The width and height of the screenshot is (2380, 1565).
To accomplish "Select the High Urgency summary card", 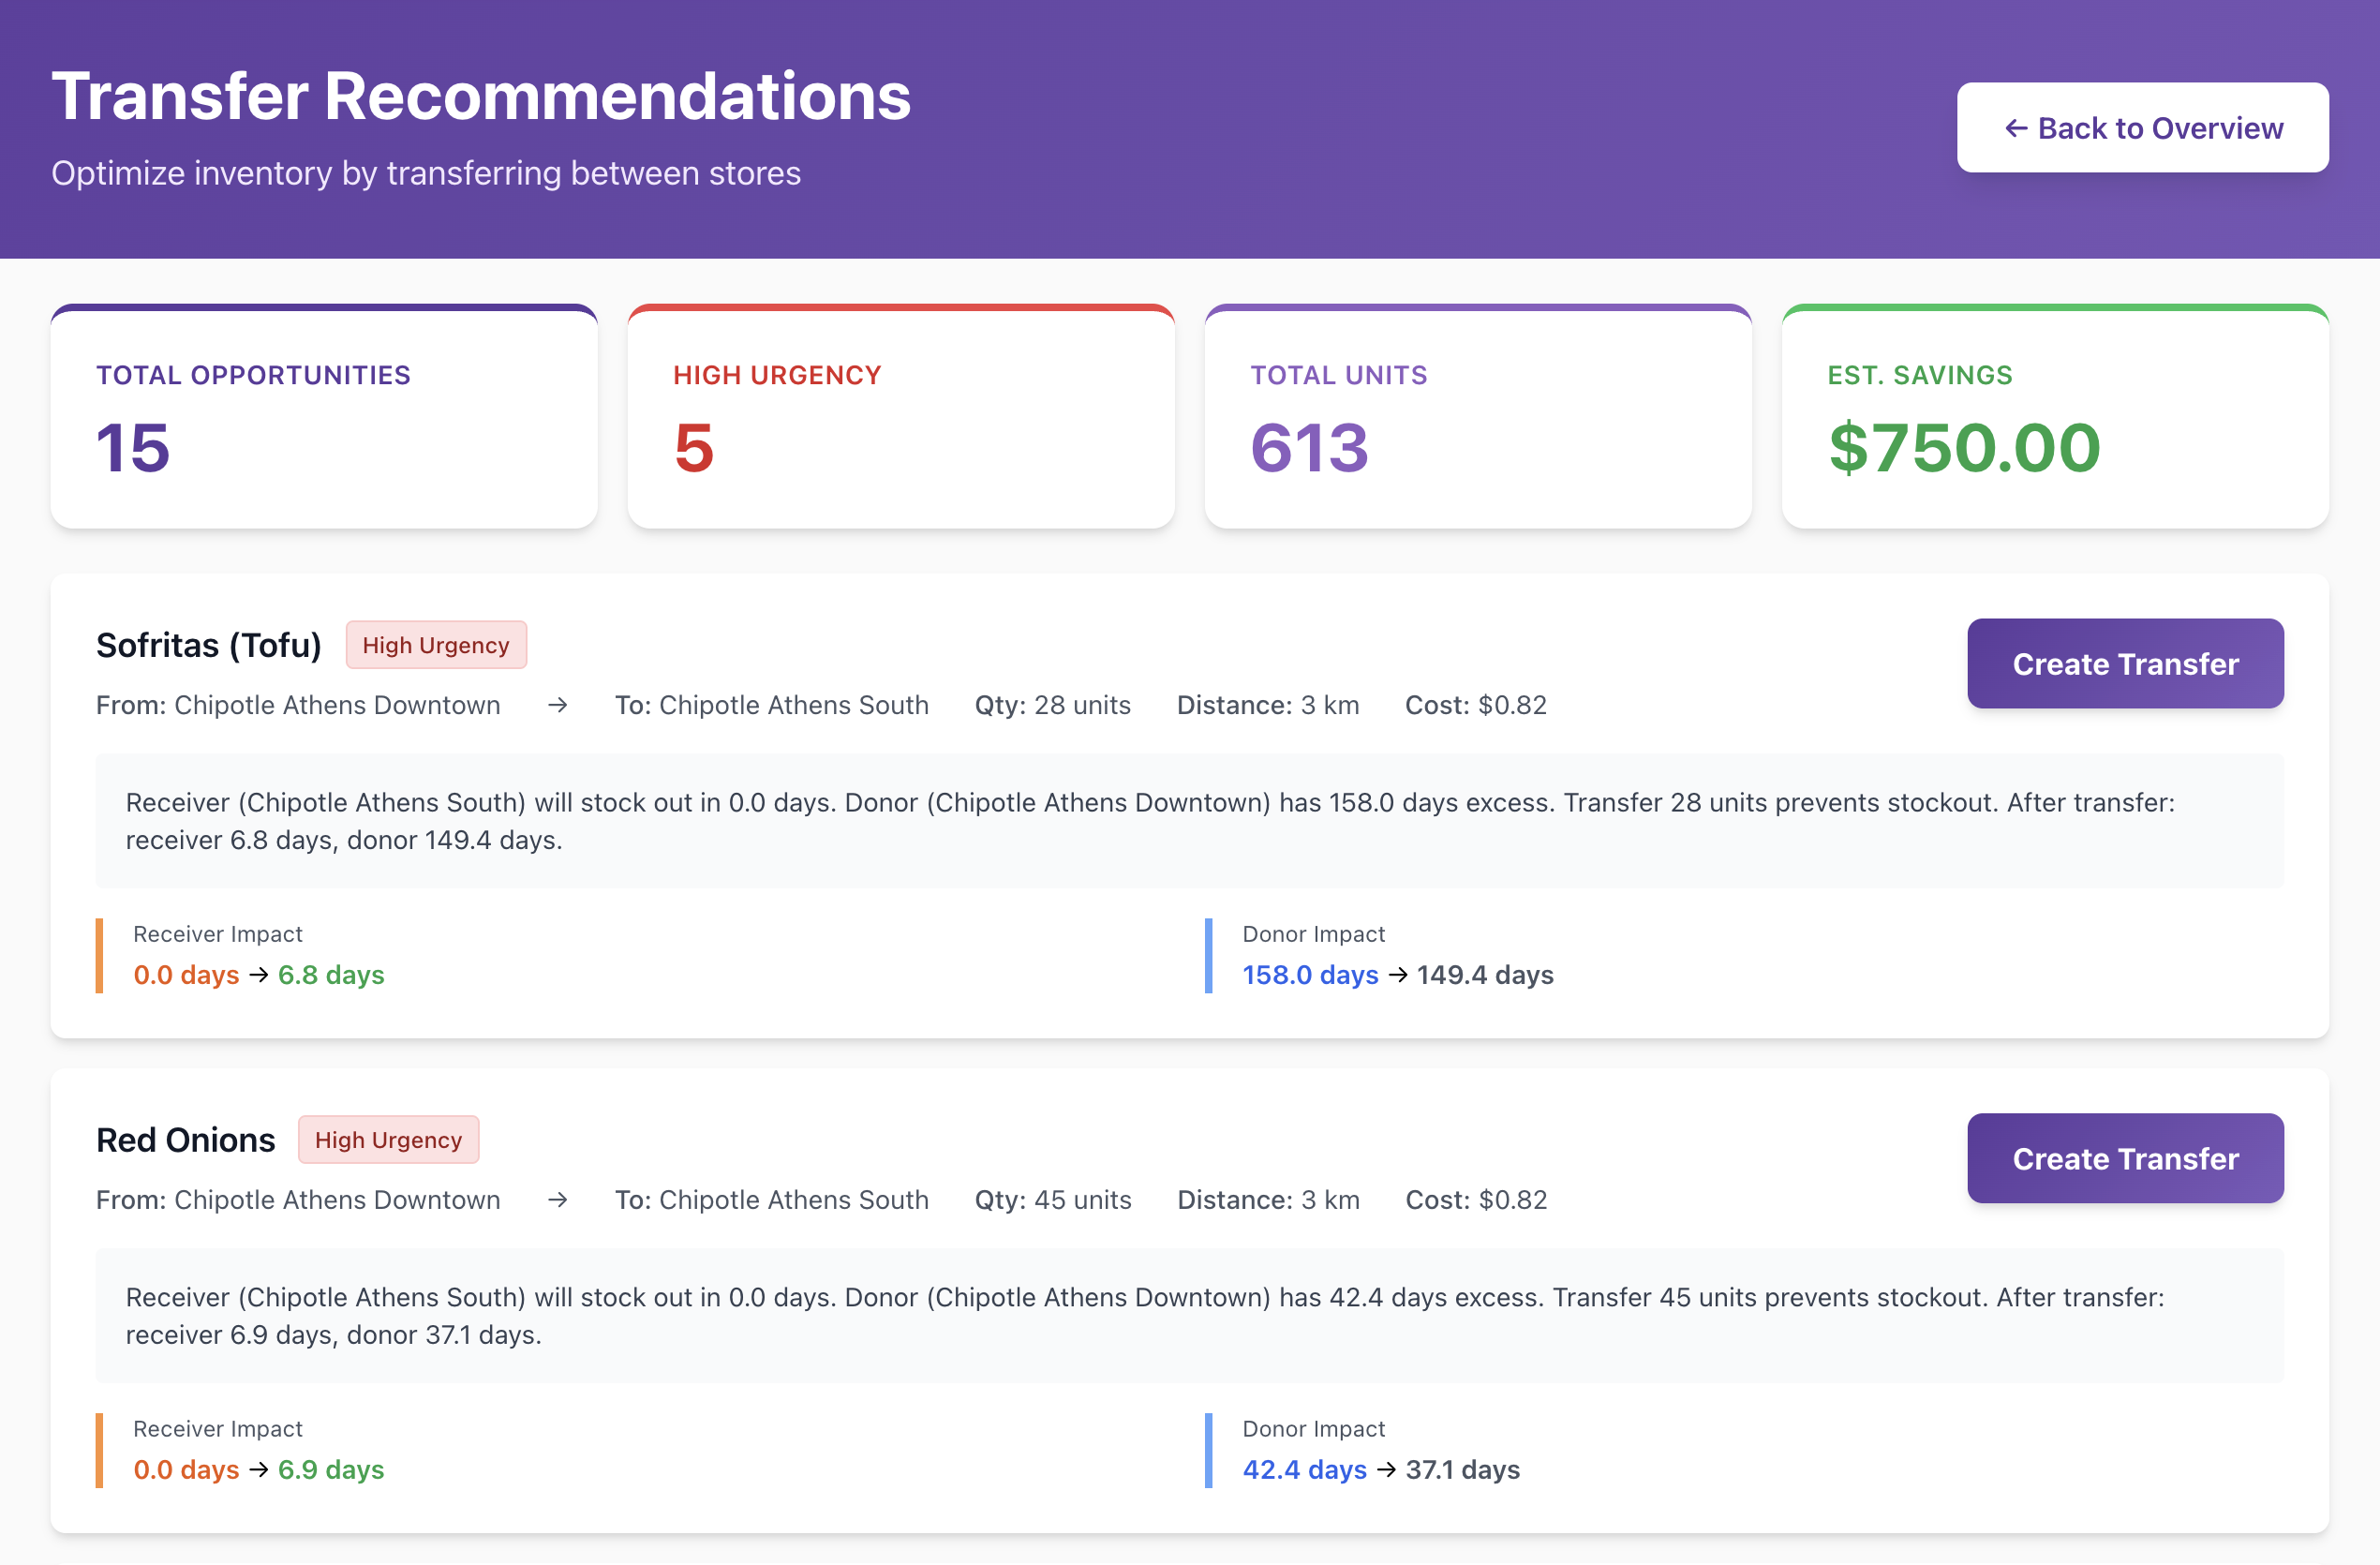I will click(x=900, y=417).
